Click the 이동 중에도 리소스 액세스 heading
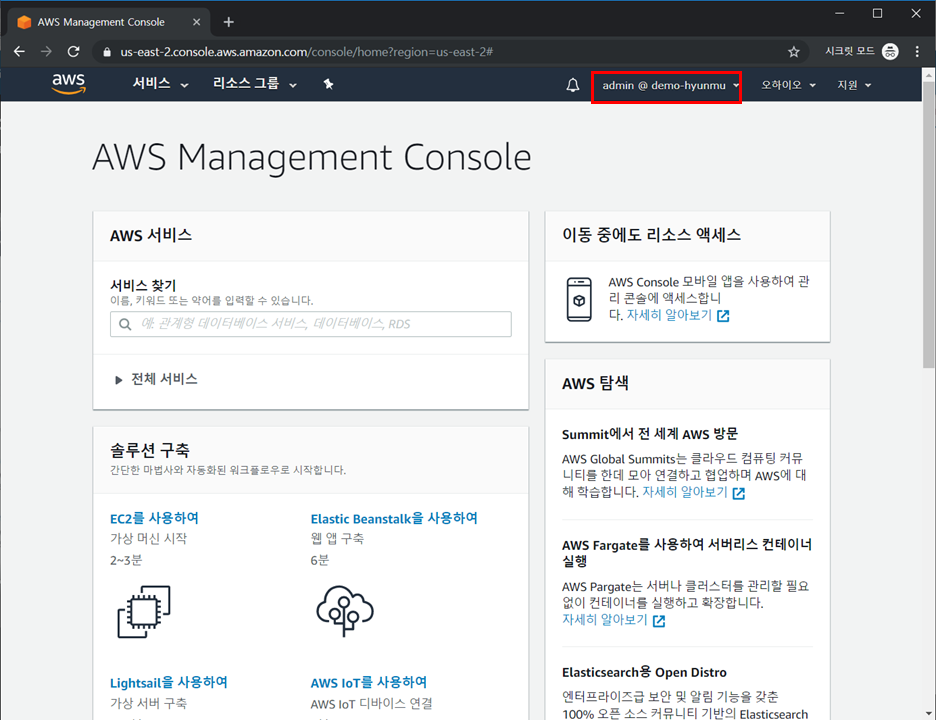This screenshot has width=936, height=720. [651, 235]
